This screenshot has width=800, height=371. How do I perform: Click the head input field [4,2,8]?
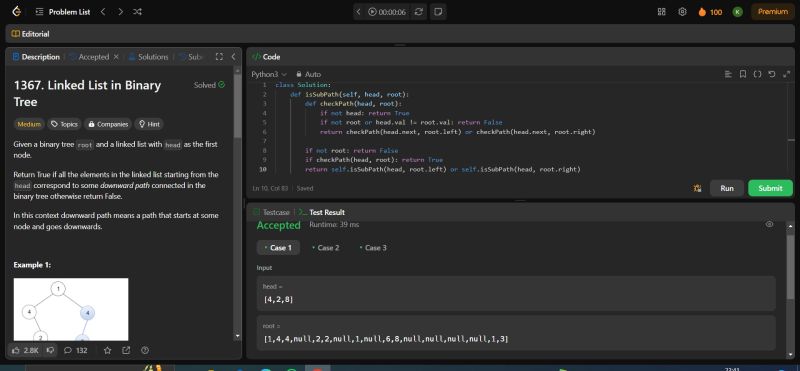coord(516,293)
